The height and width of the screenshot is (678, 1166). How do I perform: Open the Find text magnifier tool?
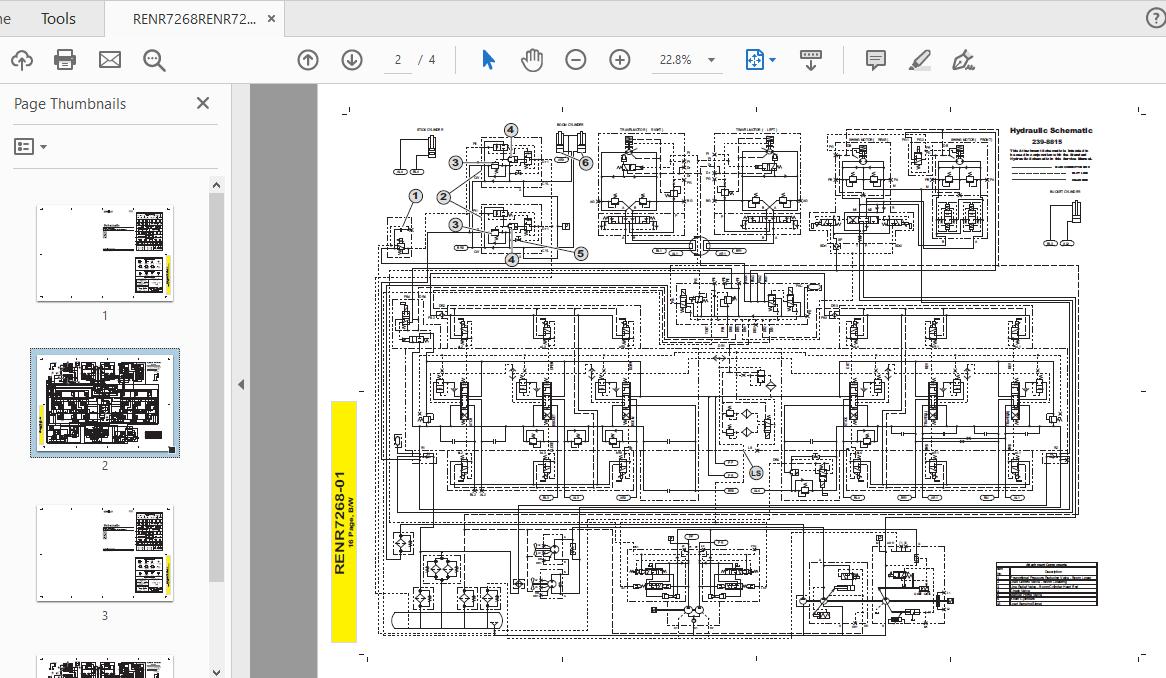click(x=155, y=60)
